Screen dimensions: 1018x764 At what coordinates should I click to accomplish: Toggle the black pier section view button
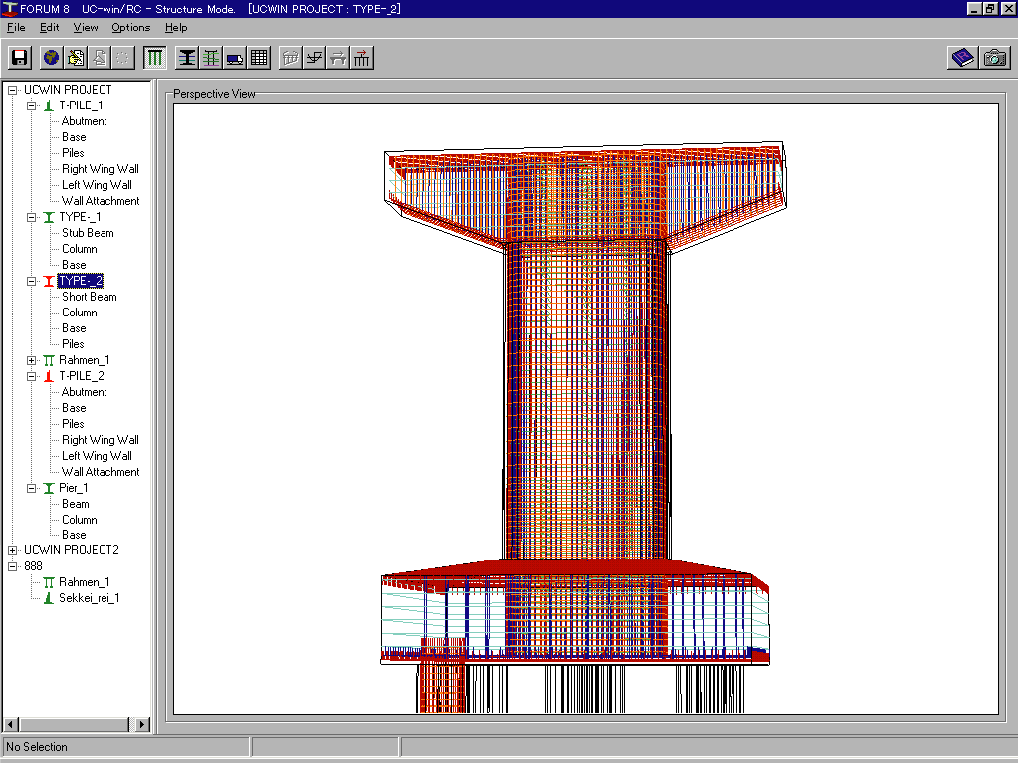pos(187,58)
